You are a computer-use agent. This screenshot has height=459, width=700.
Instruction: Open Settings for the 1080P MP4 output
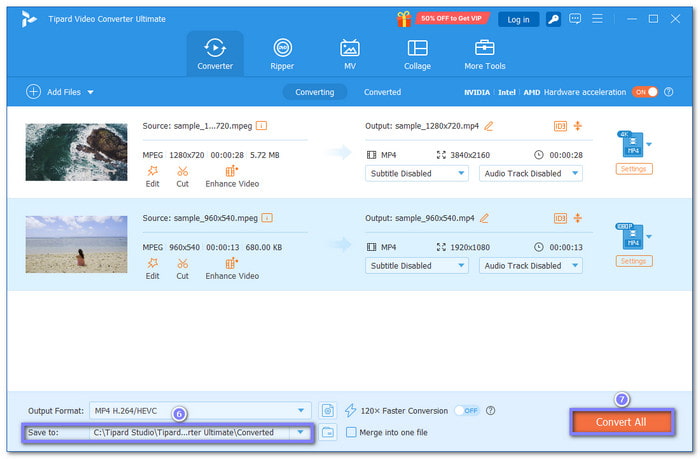coord(634,261)
